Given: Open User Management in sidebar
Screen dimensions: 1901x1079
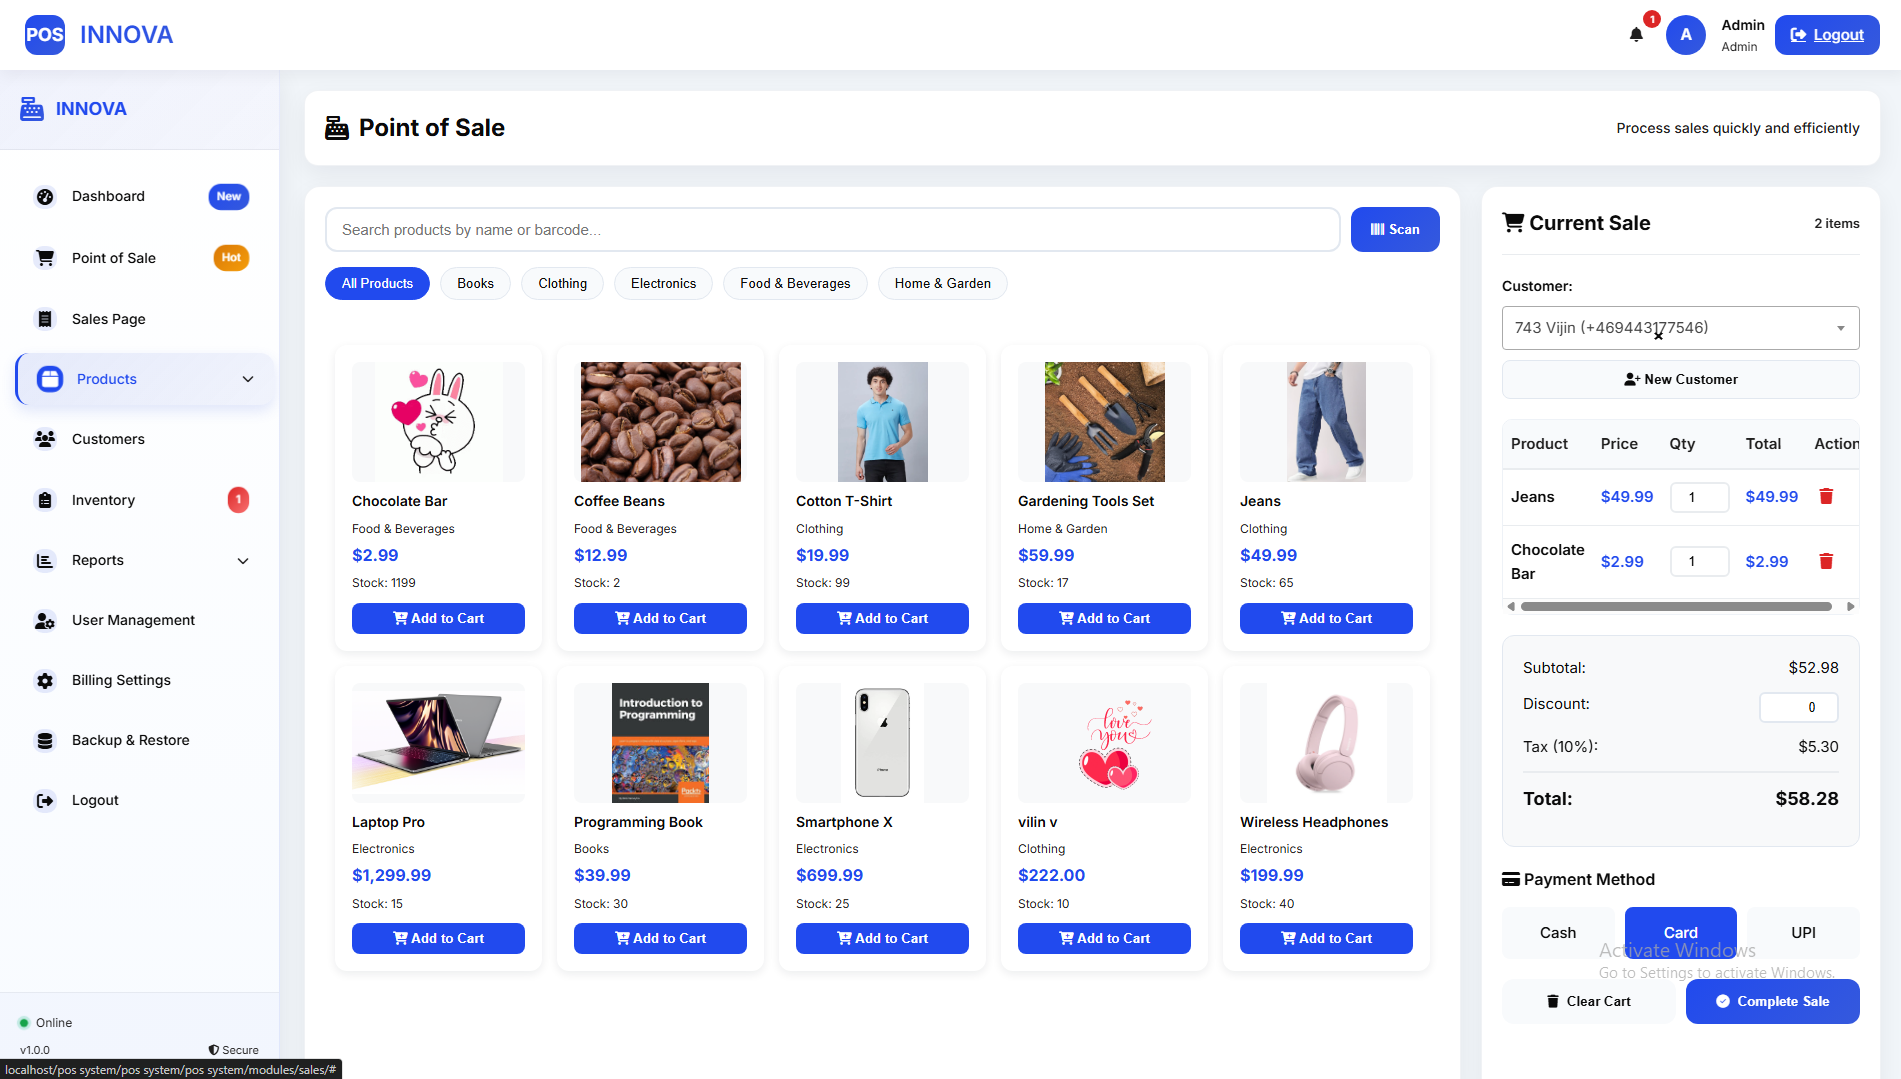Looking at the screenshot, I should point(133,620).
